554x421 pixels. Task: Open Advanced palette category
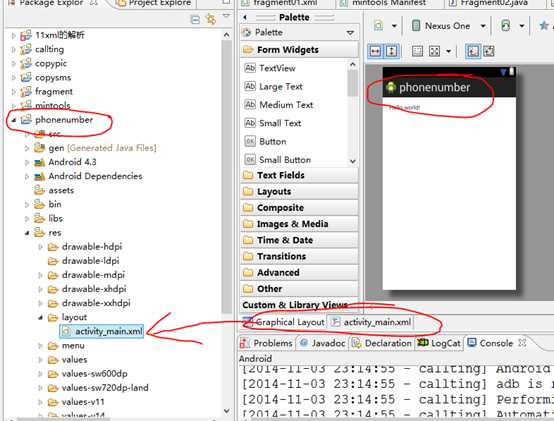coord(299,273)
